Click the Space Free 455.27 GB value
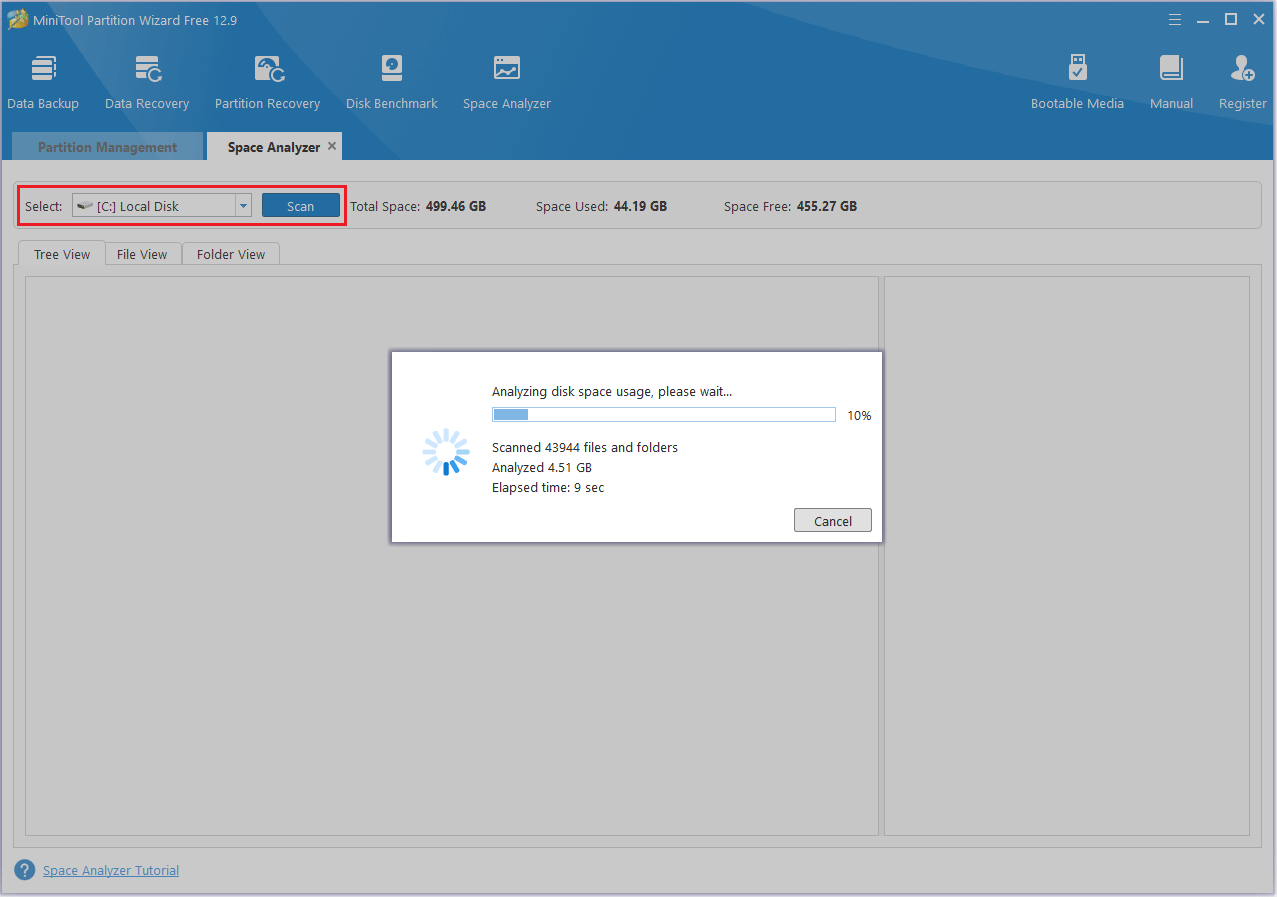 click(x=827, y=207)
